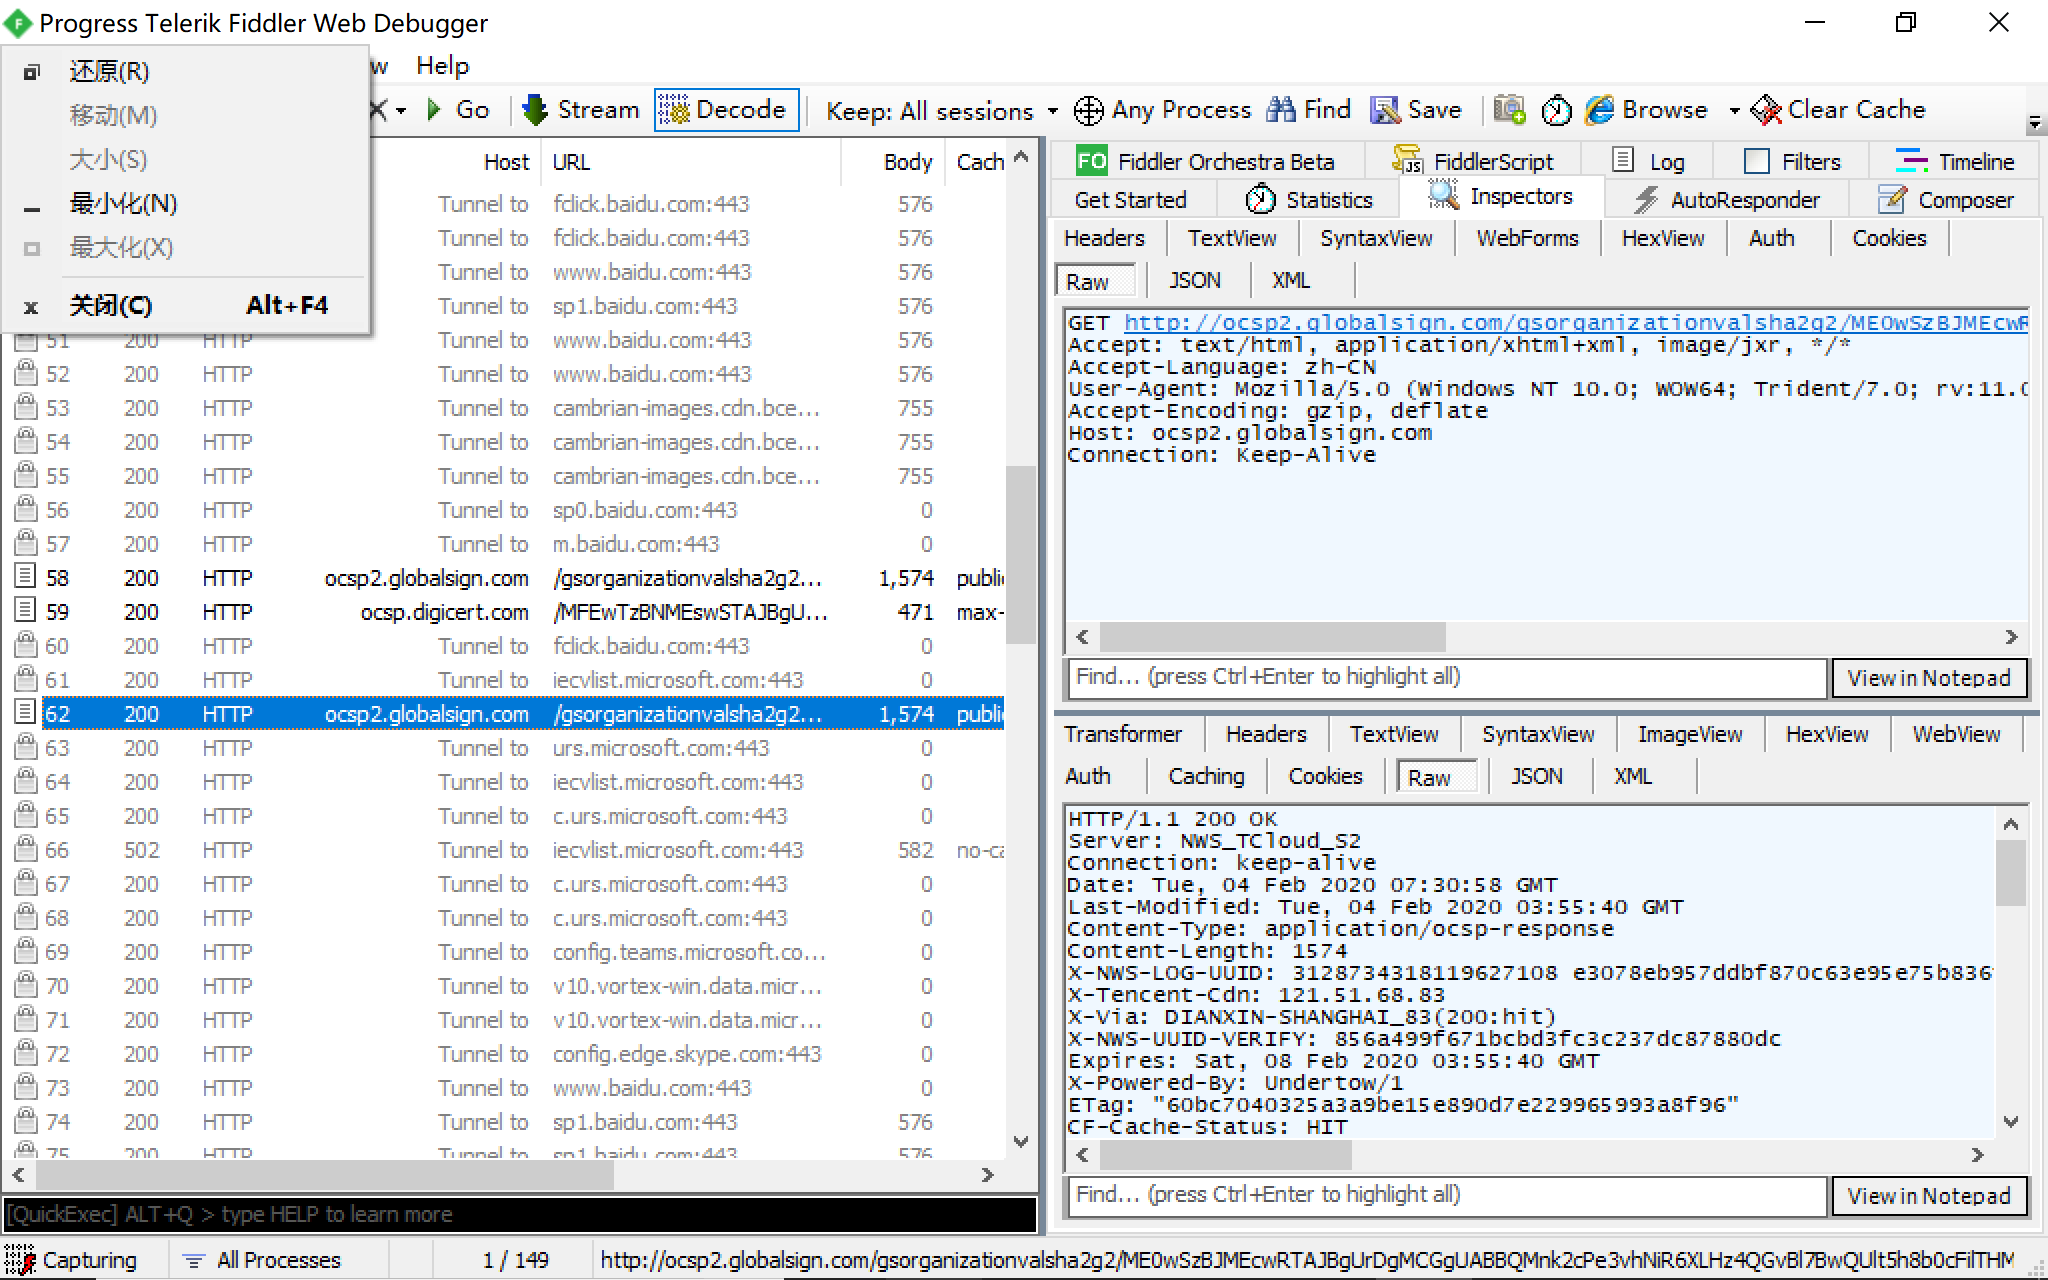Select the Any Process crosshair target

tap(1088, 110)
